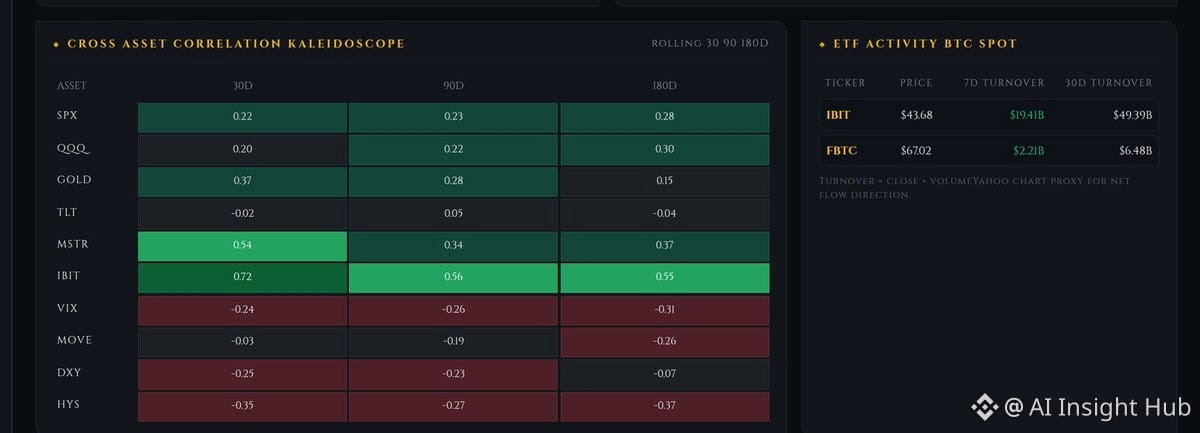Select the TLT asset row label
Viewport: 1200px width, 433px height.
[x=67, y=212]
